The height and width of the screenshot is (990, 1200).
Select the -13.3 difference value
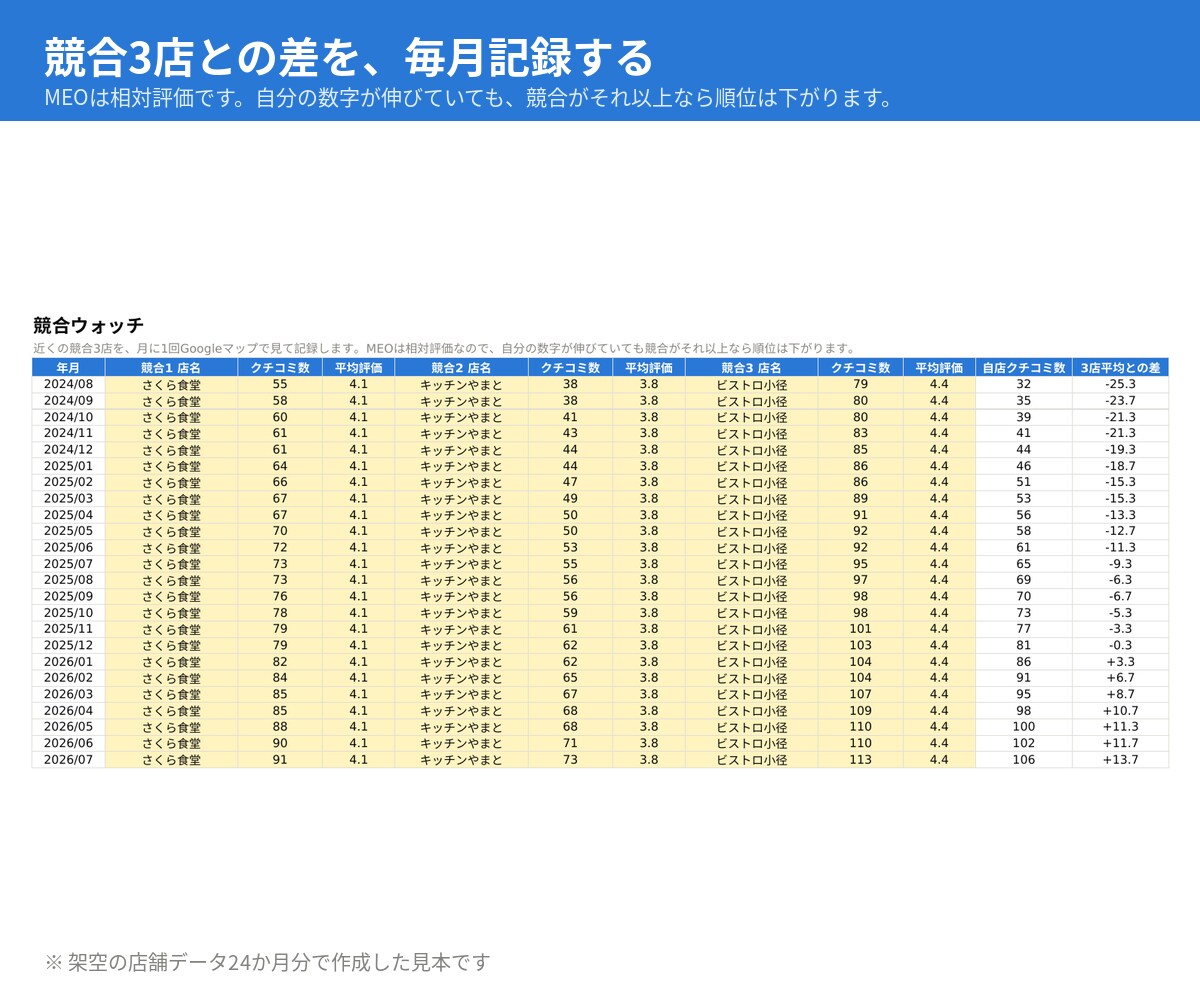click(1120, 515)
